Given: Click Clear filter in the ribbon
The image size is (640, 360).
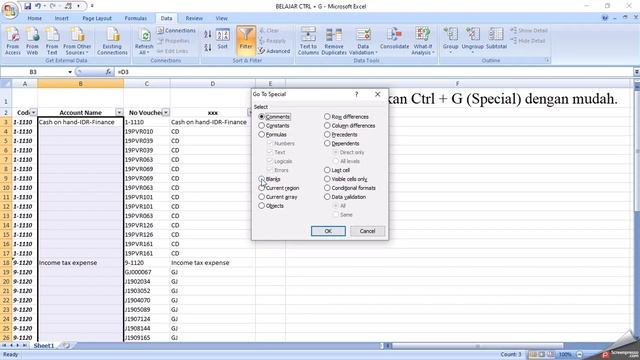Looking at the screenshot, I should coord(269,31).
